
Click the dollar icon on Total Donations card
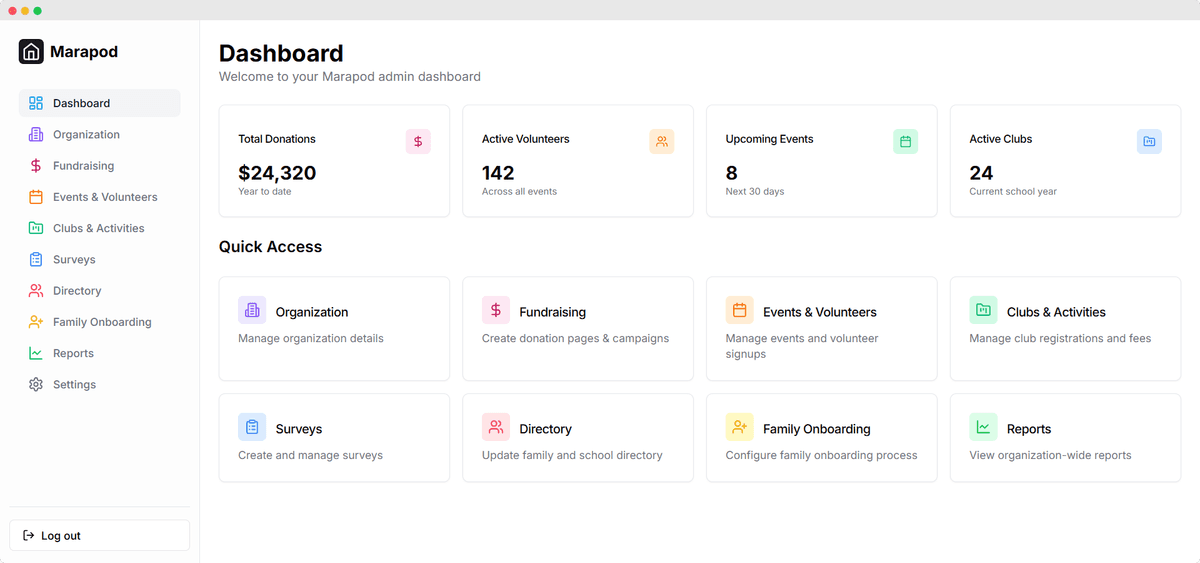[x=418, y=142]
